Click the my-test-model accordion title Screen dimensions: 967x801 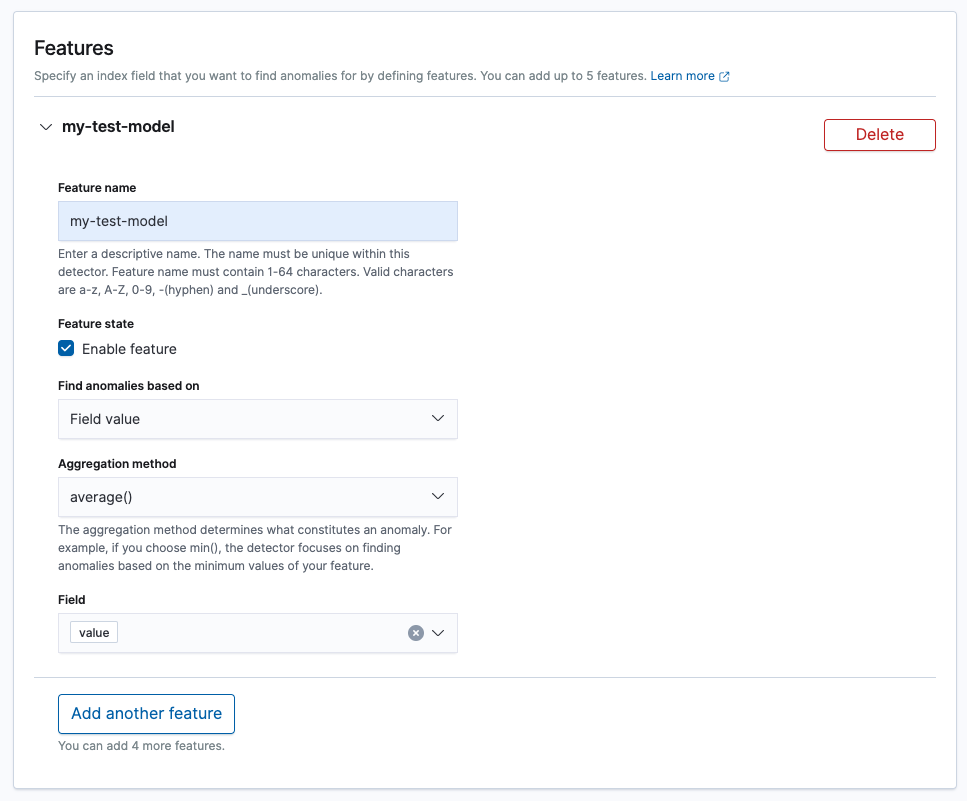coord(118,127)
